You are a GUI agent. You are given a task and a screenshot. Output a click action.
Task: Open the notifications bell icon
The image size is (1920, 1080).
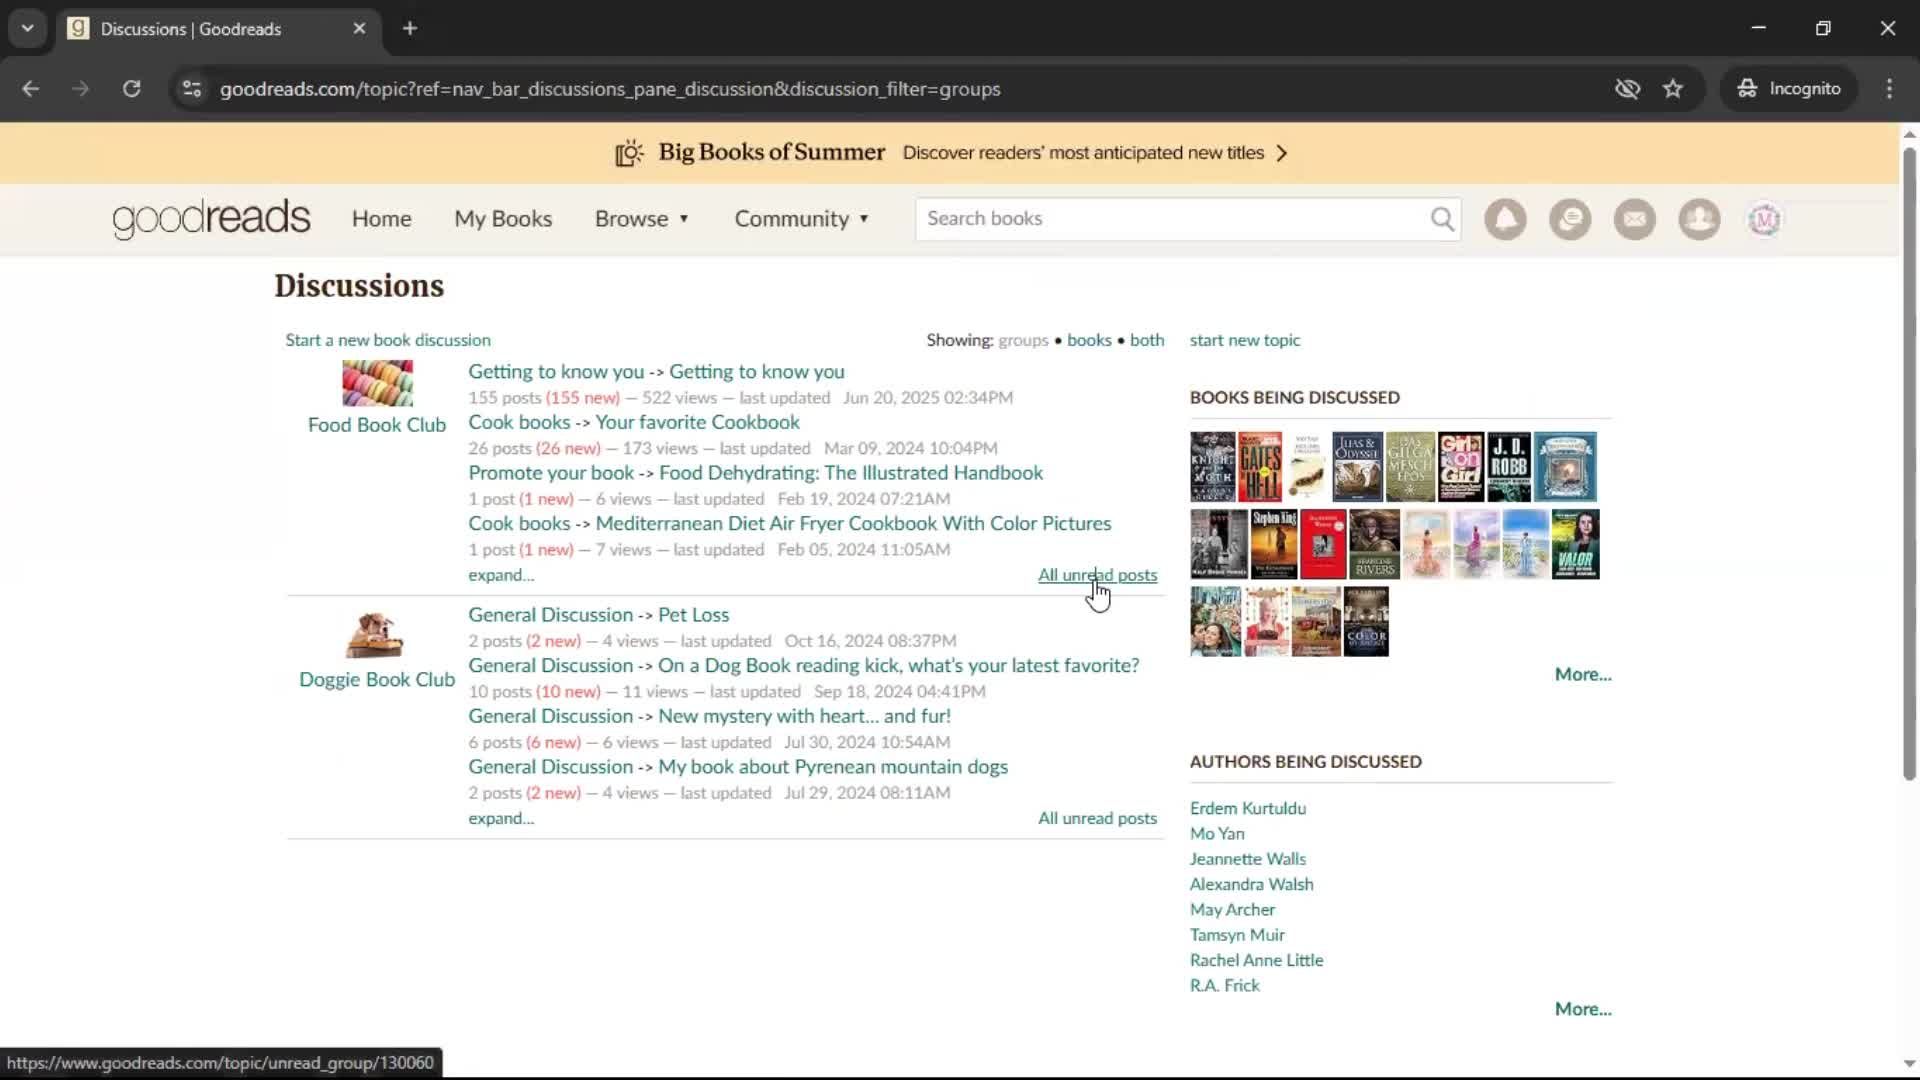click(1505, 219)
